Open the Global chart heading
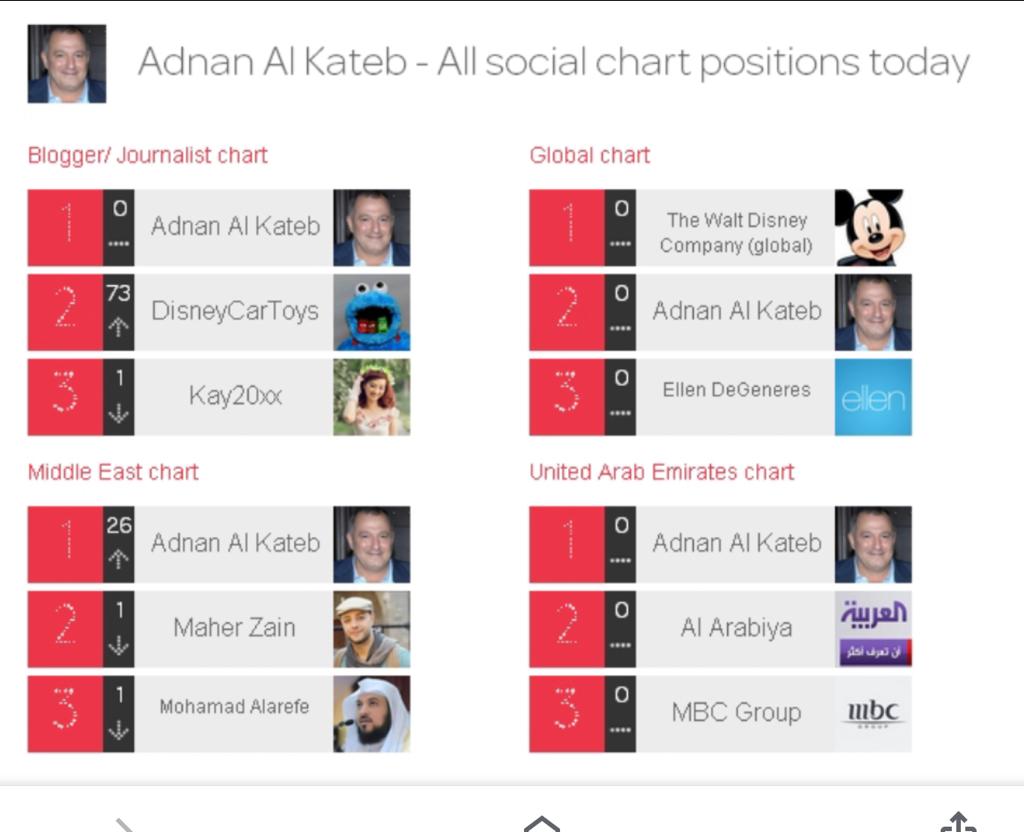The height and width of the screenshot is (832, 1024). (x=590, y=156)
